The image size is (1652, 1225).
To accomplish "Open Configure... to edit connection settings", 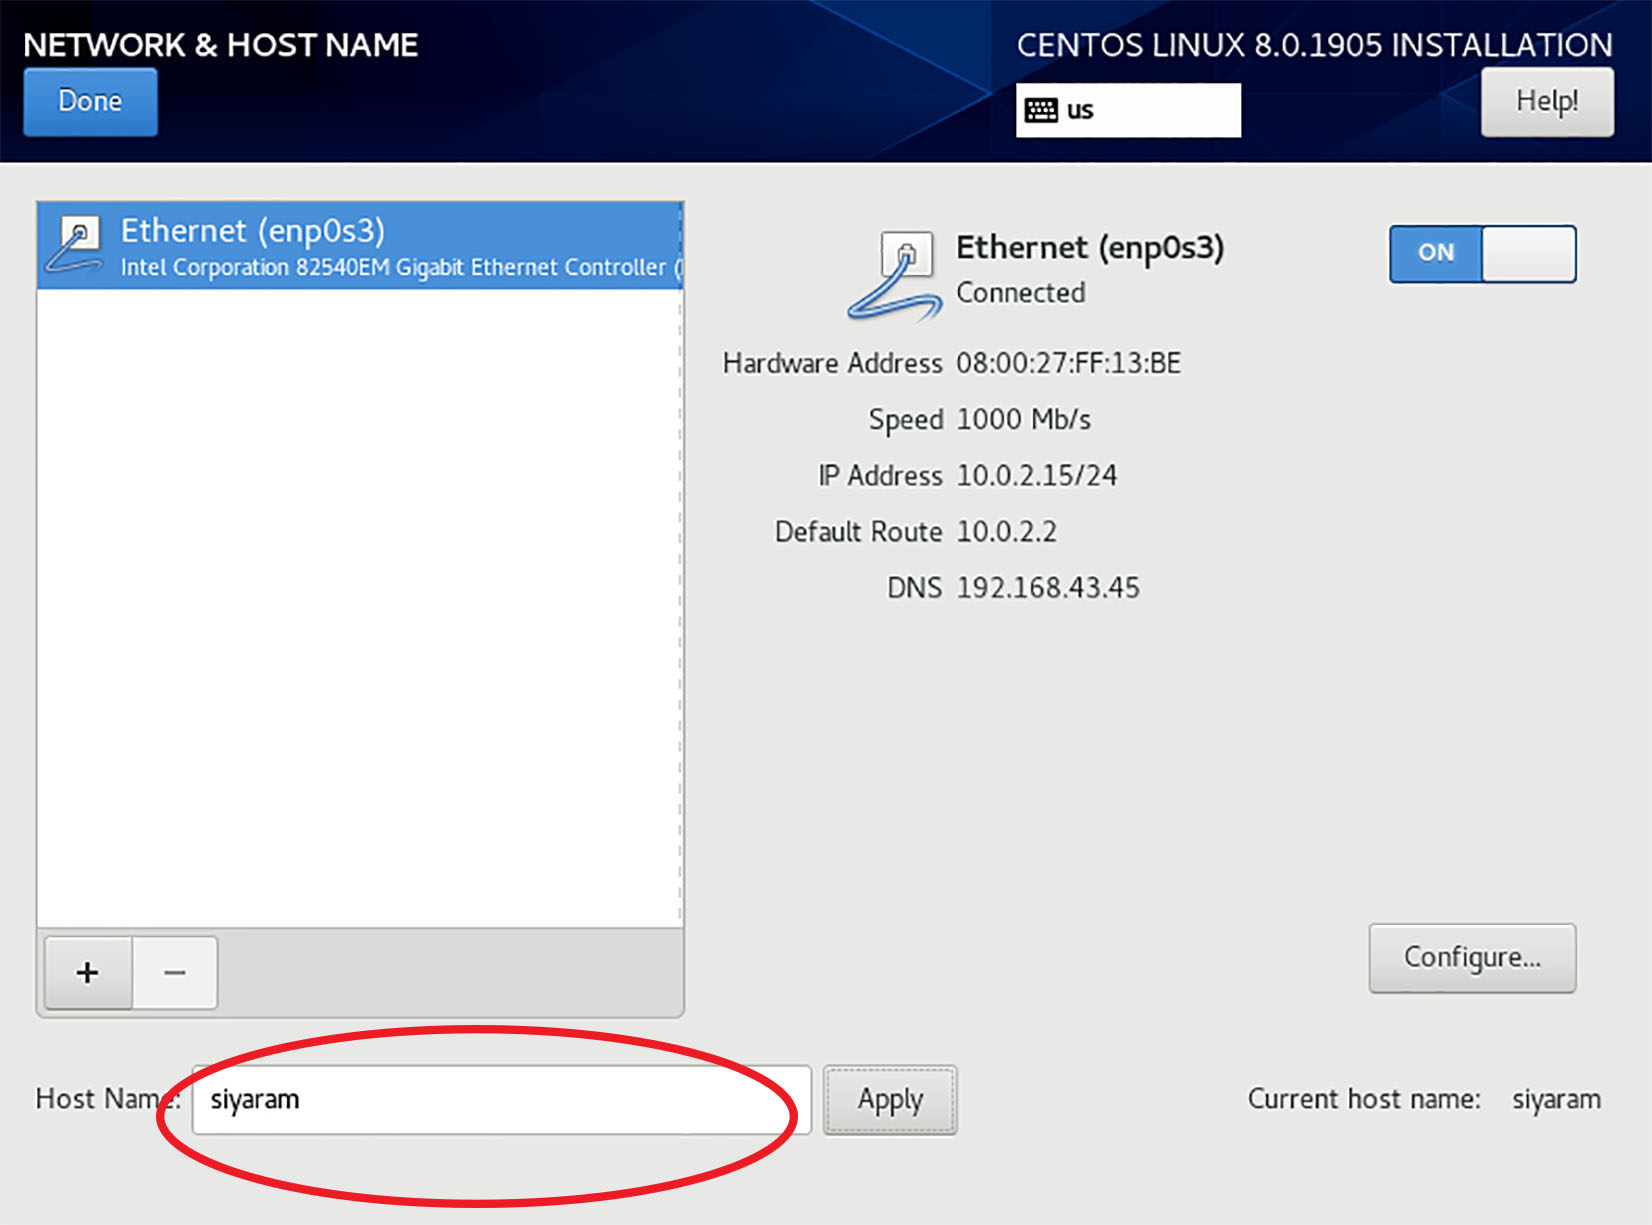I will 1472,958.
